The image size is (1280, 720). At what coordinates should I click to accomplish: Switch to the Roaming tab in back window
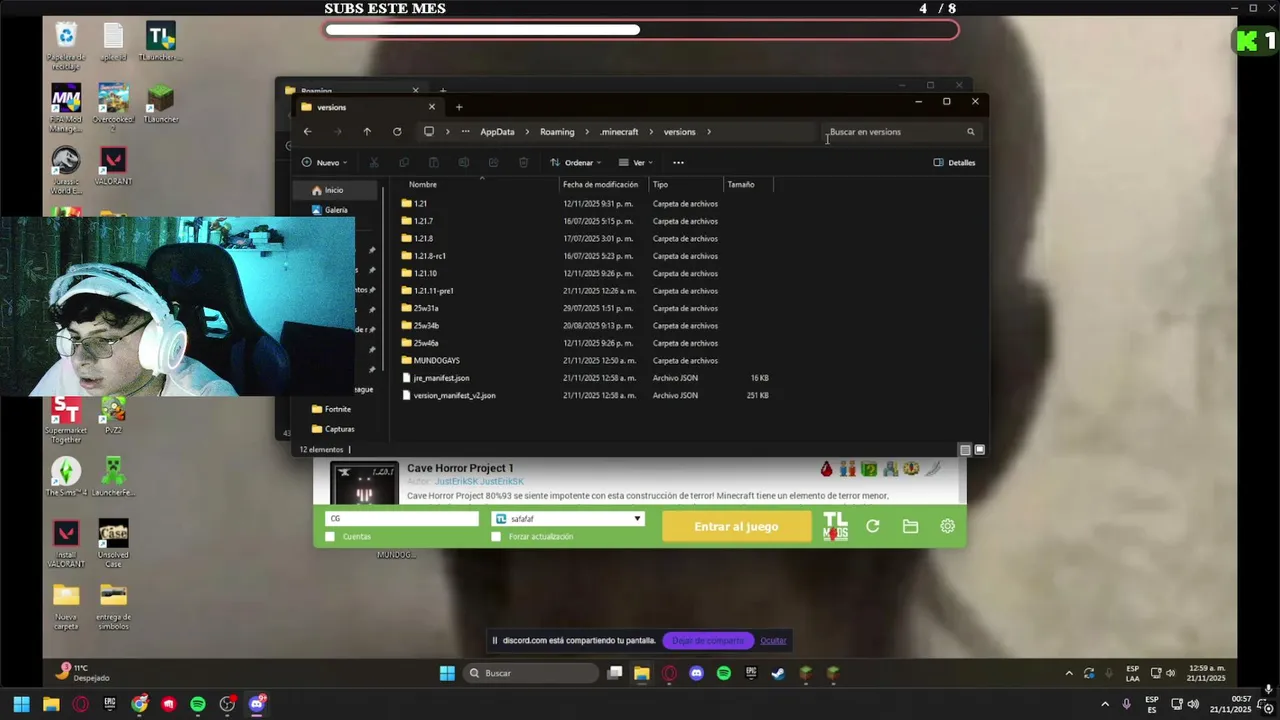350,90
